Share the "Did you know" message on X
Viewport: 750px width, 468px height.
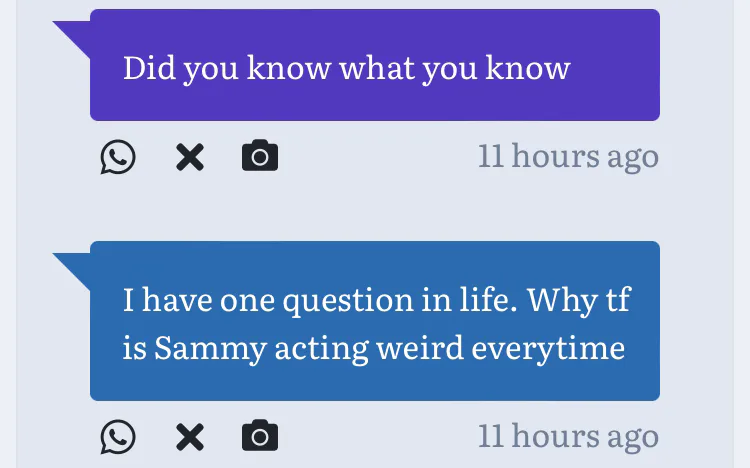189,157
